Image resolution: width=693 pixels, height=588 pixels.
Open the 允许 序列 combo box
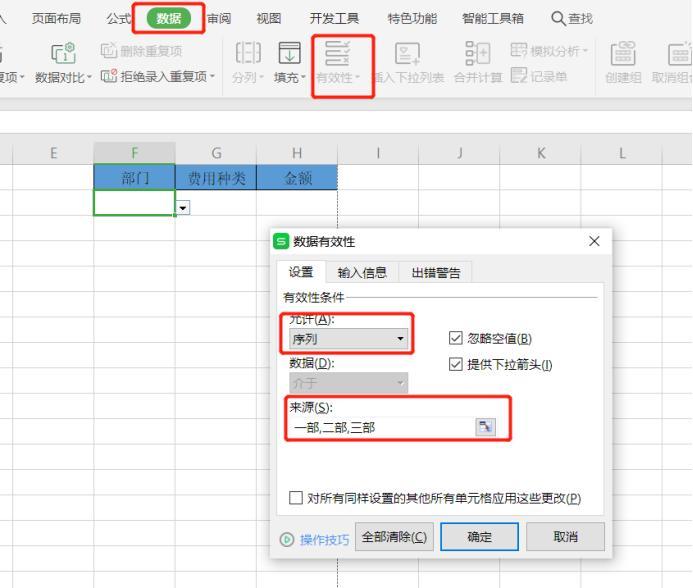[x=348, y=339]
